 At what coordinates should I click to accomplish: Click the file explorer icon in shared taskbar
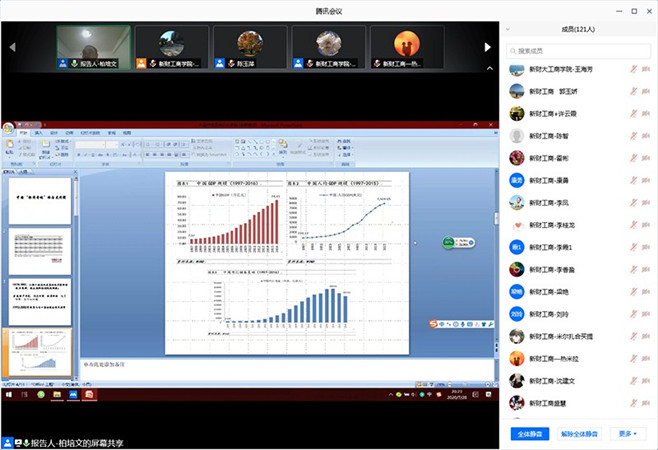click(x=57, y=395)
